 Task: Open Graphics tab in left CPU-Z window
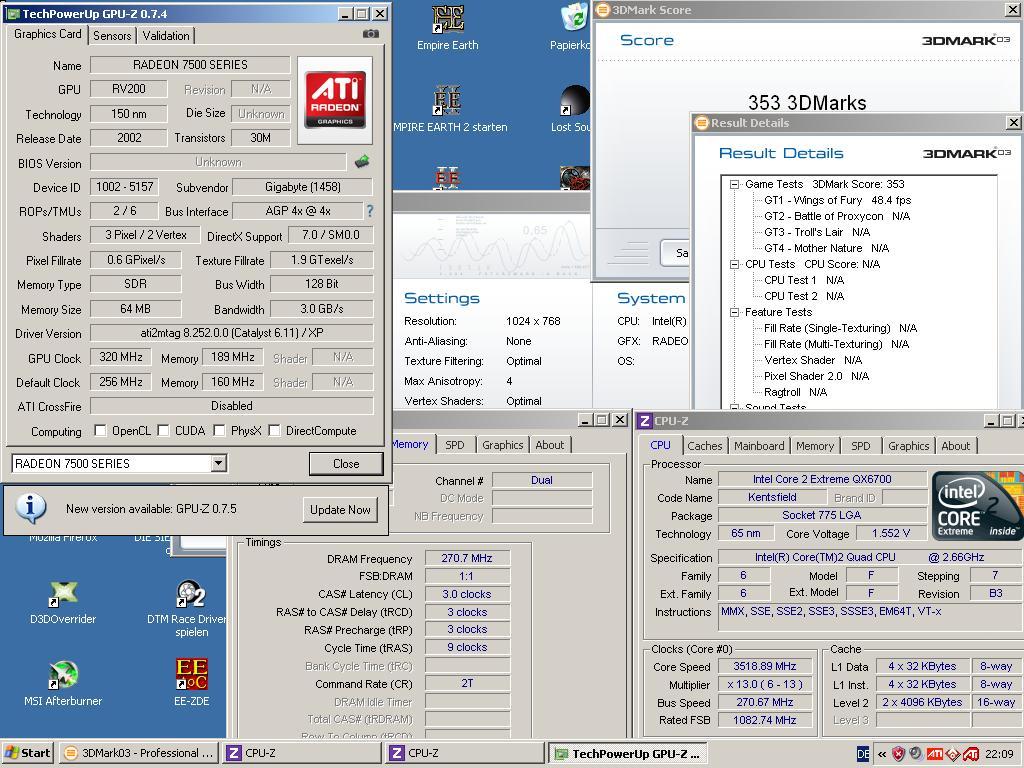(x=502, y=445)
